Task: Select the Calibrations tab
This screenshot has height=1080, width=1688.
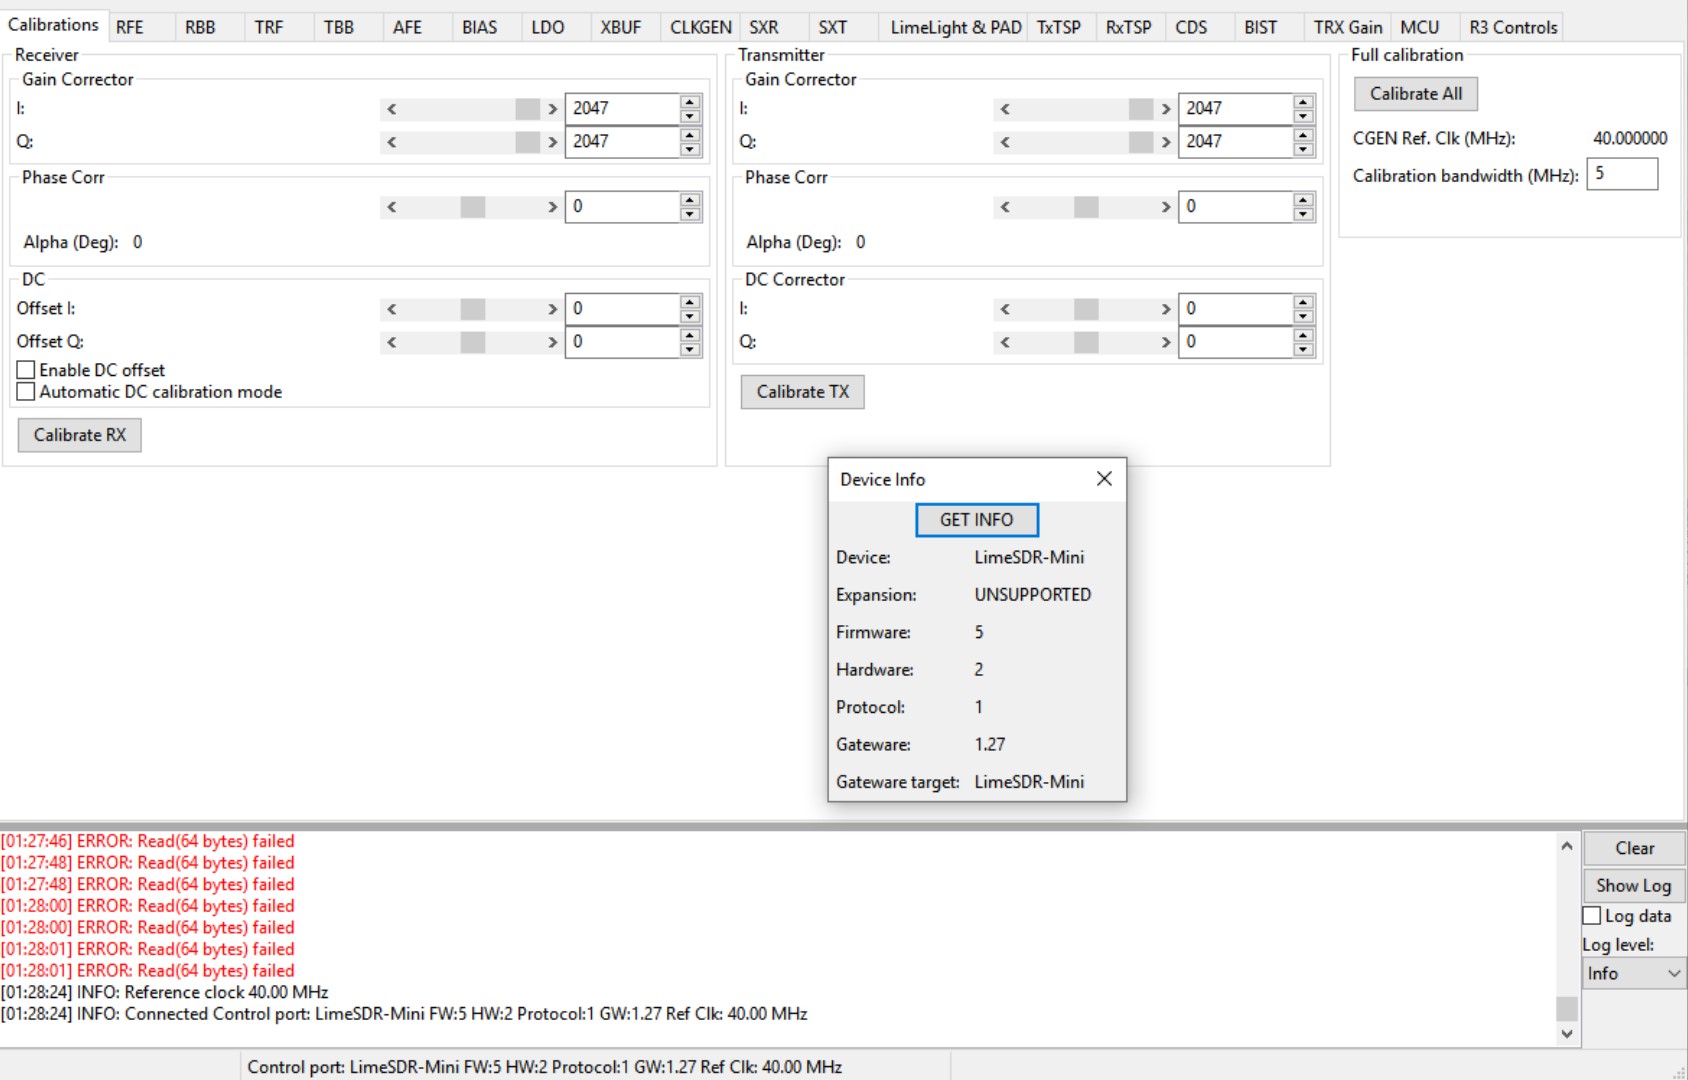Action: point(53,25)
